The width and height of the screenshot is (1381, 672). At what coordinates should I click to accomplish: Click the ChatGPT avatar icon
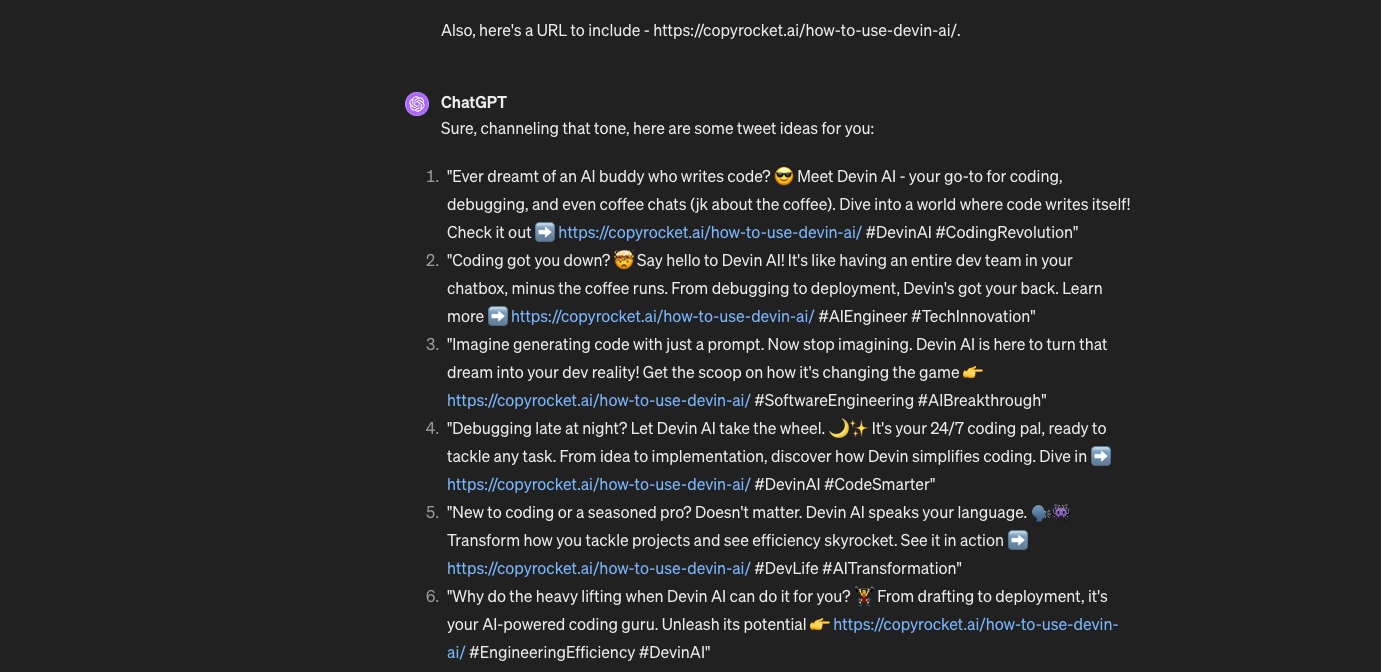pos(417,103)
